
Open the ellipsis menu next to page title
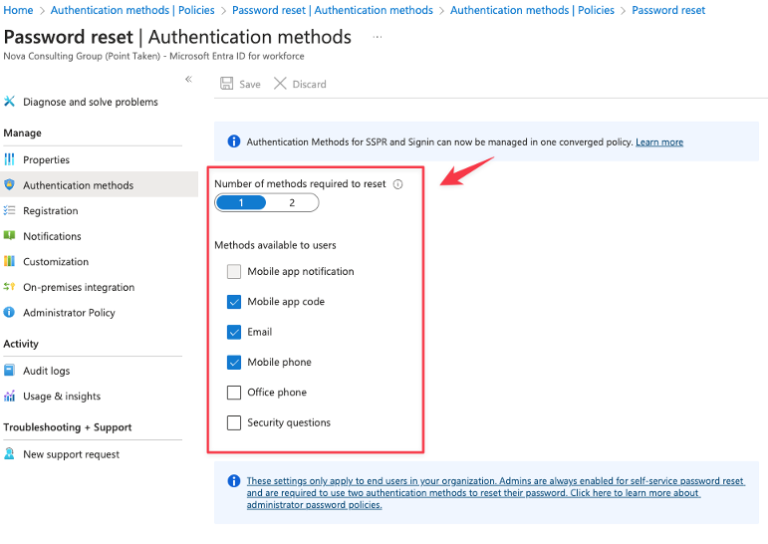[x=377, y=37]
